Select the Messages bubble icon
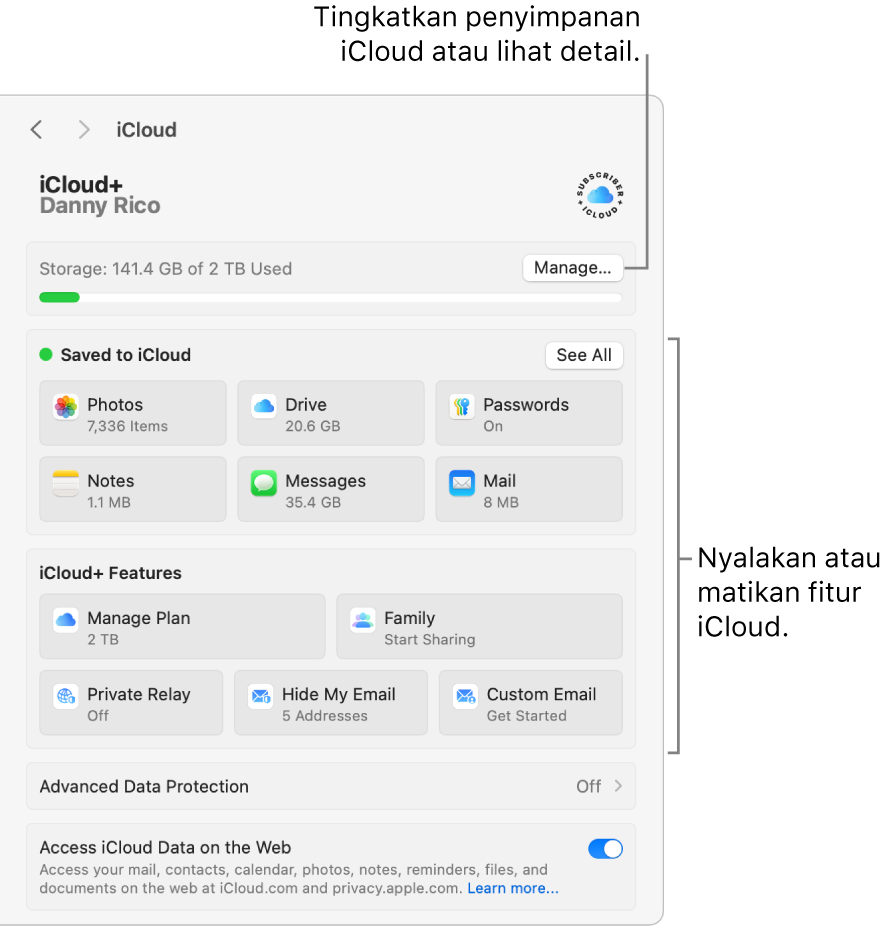Screen dimensions: 888x928 pyautogui.click(x=263, y=484)
